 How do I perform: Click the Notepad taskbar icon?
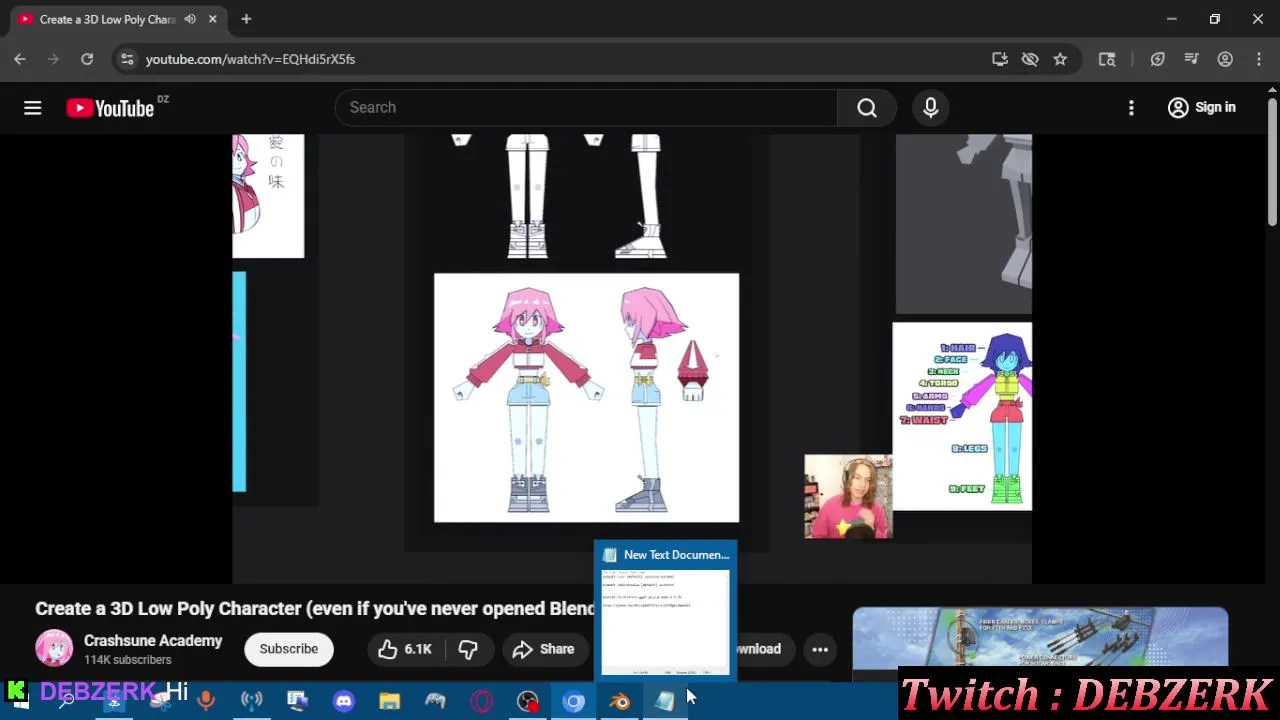(x=665, y=701)
